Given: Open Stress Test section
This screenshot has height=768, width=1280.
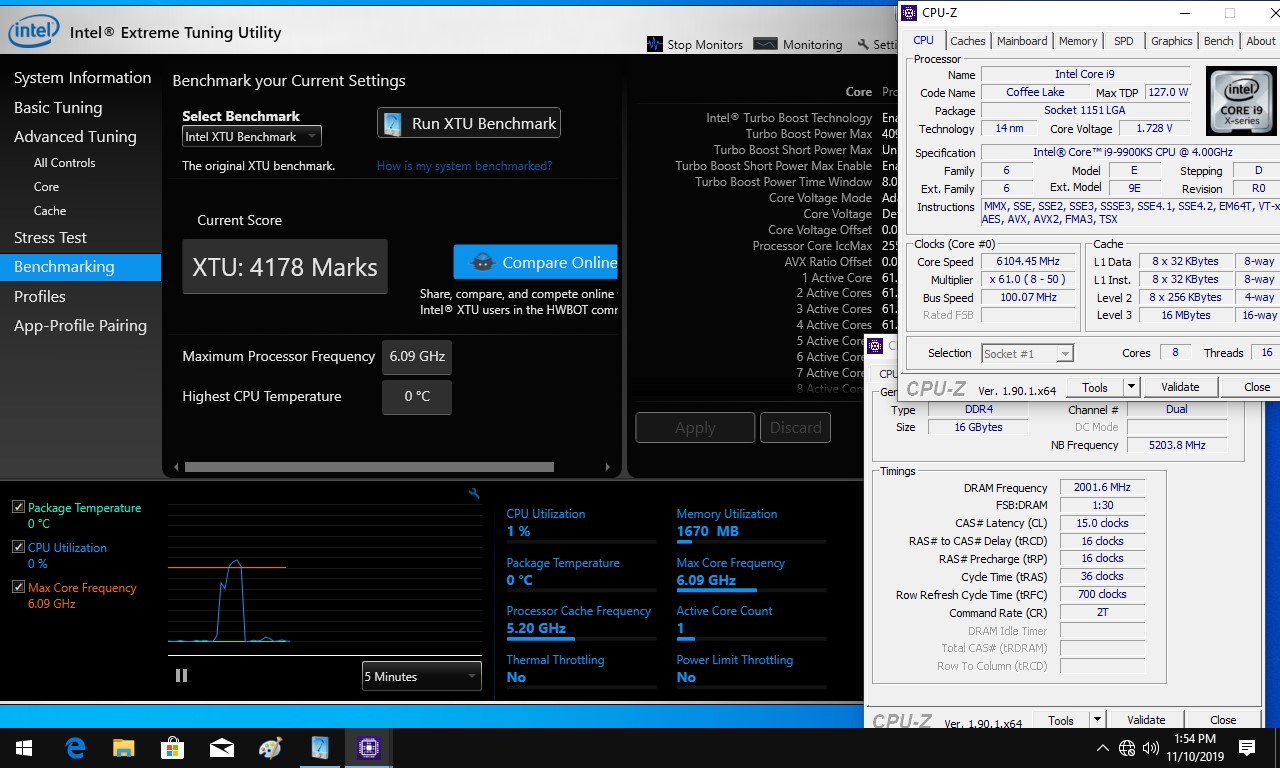Looking at the screenshot, I should tap(50, 238).
